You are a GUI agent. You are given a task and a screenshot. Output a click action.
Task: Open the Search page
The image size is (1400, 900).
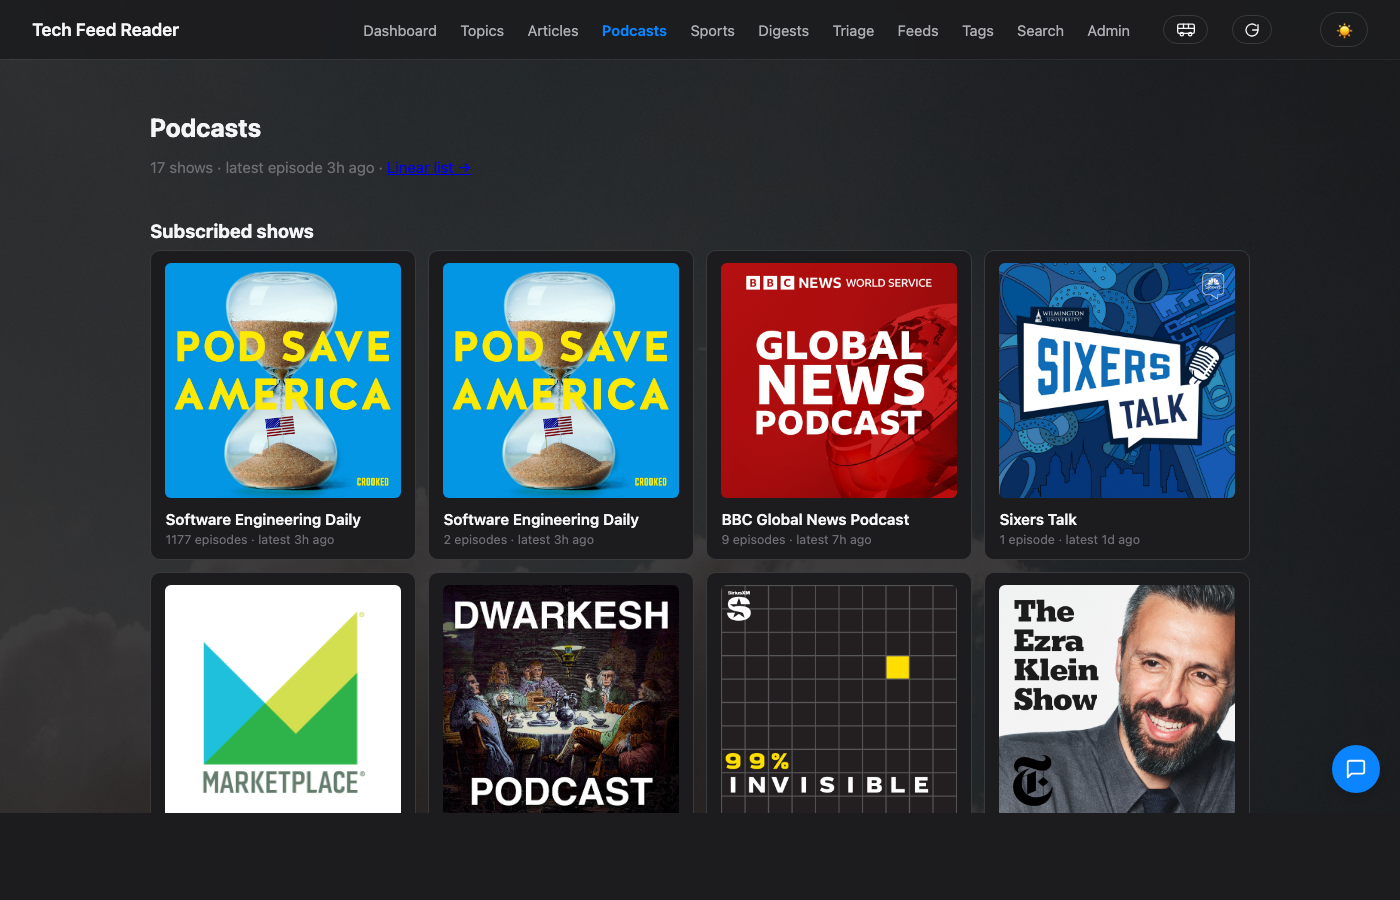click(1040, 31)
